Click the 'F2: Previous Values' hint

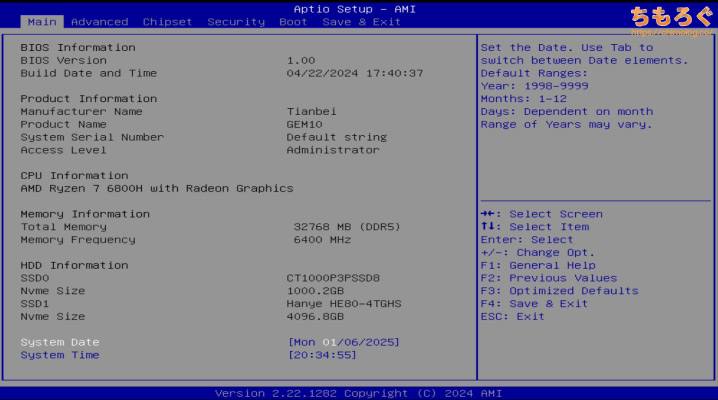click(x=549, y=278)
